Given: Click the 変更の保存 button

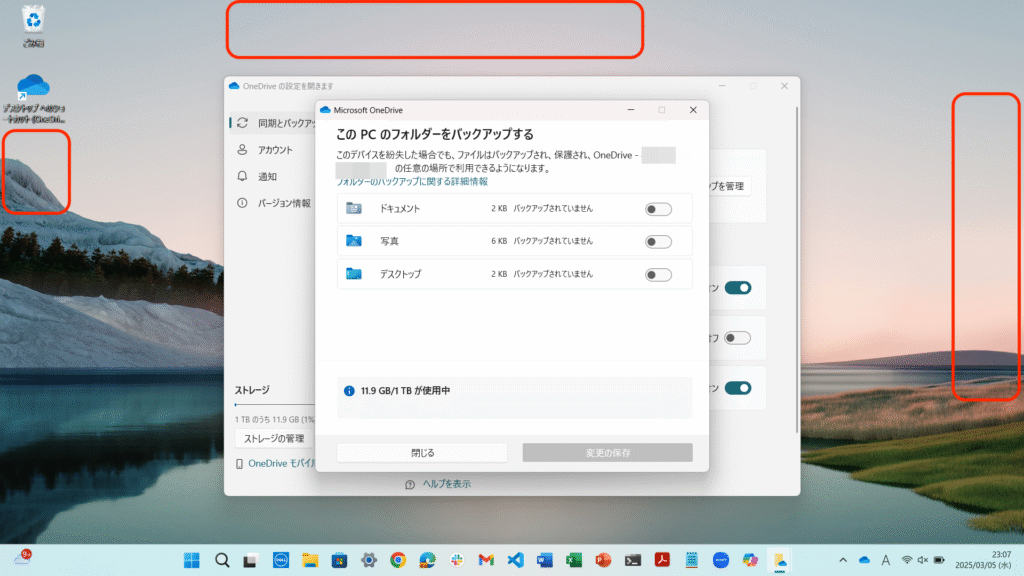Looking at the screenshot, I should tap(607, 453).
